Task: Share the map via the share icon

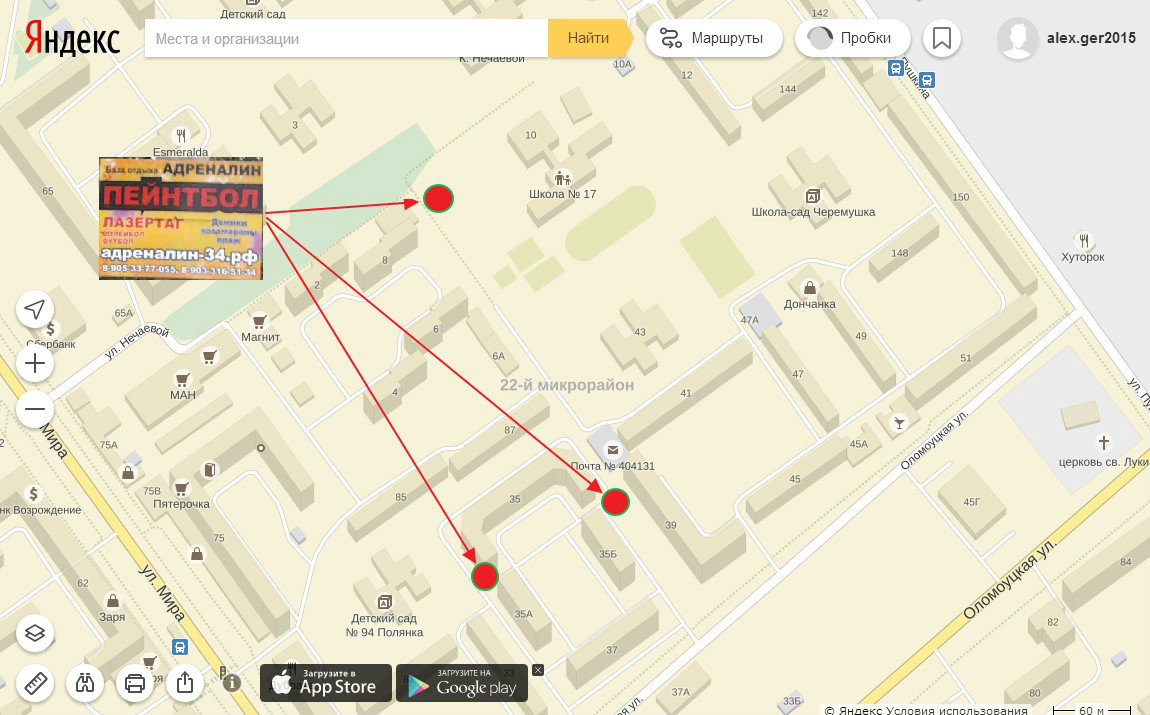Action: (x=185, y=684)
